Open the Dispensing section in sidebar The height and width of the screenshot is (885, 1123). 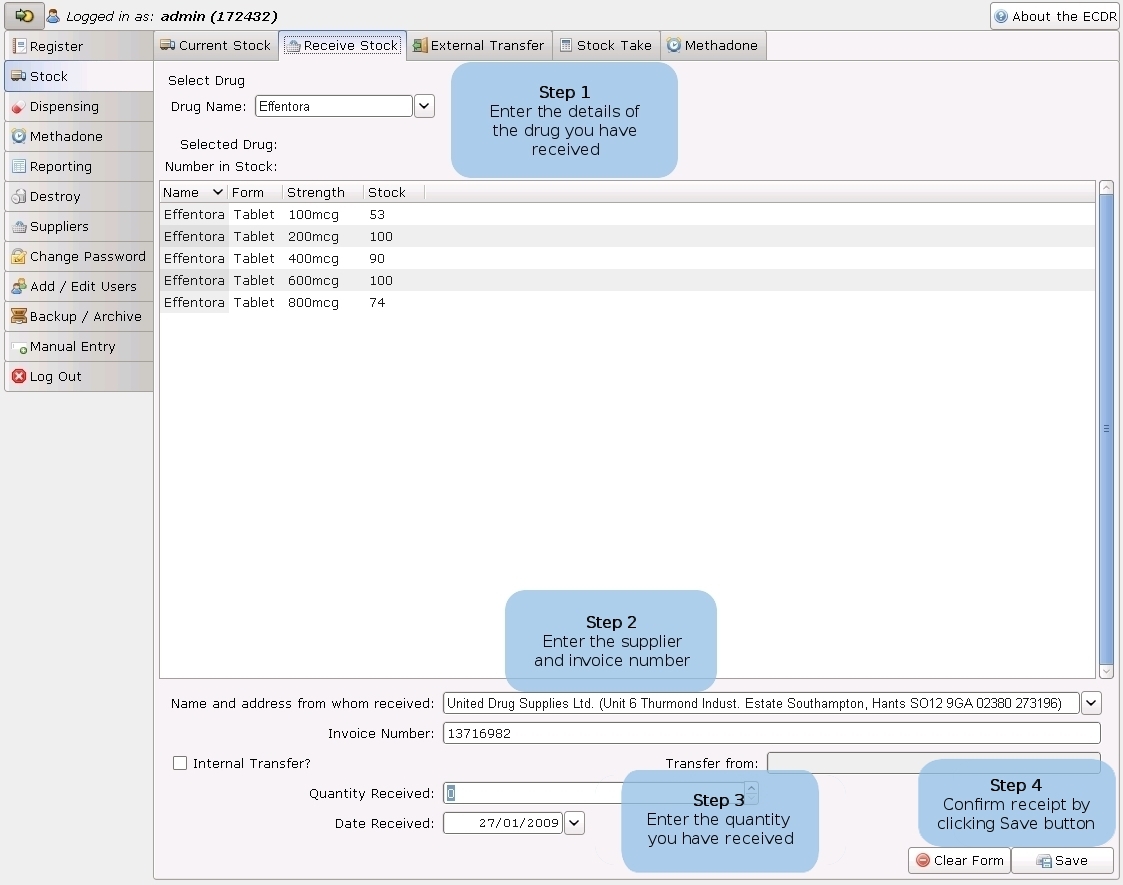64,107
